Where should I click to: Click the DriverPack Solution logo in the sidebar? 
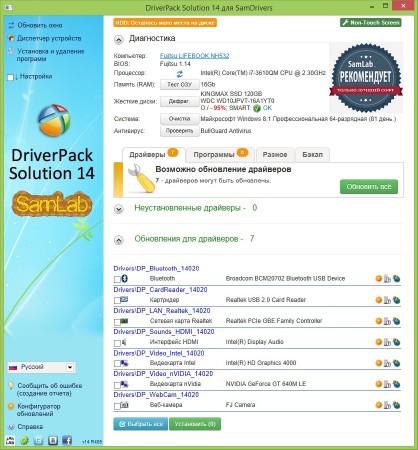tap(54, 120)
